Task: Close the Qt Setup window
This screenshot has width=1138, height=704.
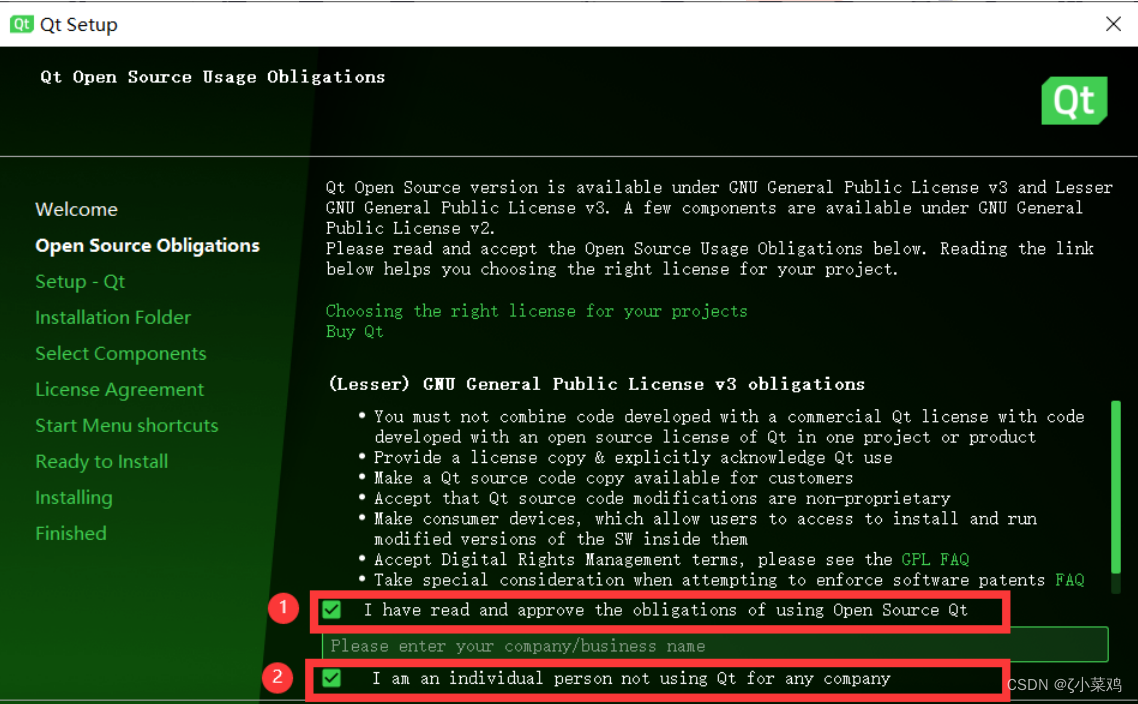Action: point(1113,24)
